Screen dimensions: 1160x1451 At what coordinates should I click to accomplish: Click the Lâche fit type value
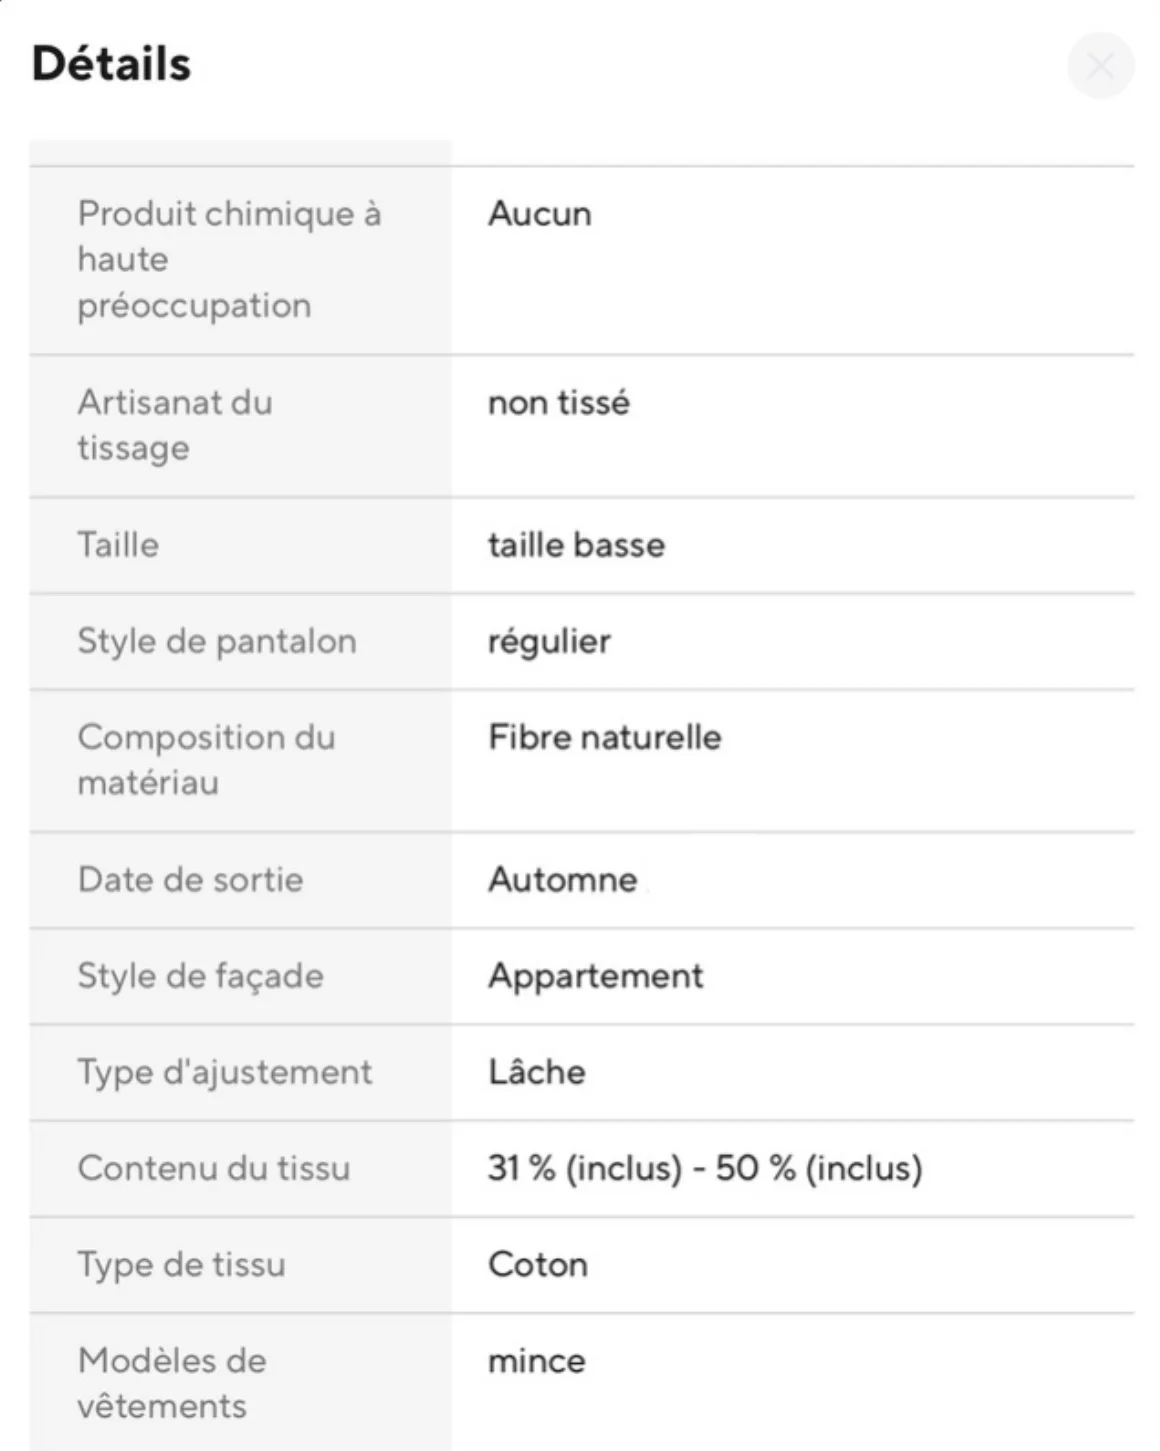(536, 1072)
